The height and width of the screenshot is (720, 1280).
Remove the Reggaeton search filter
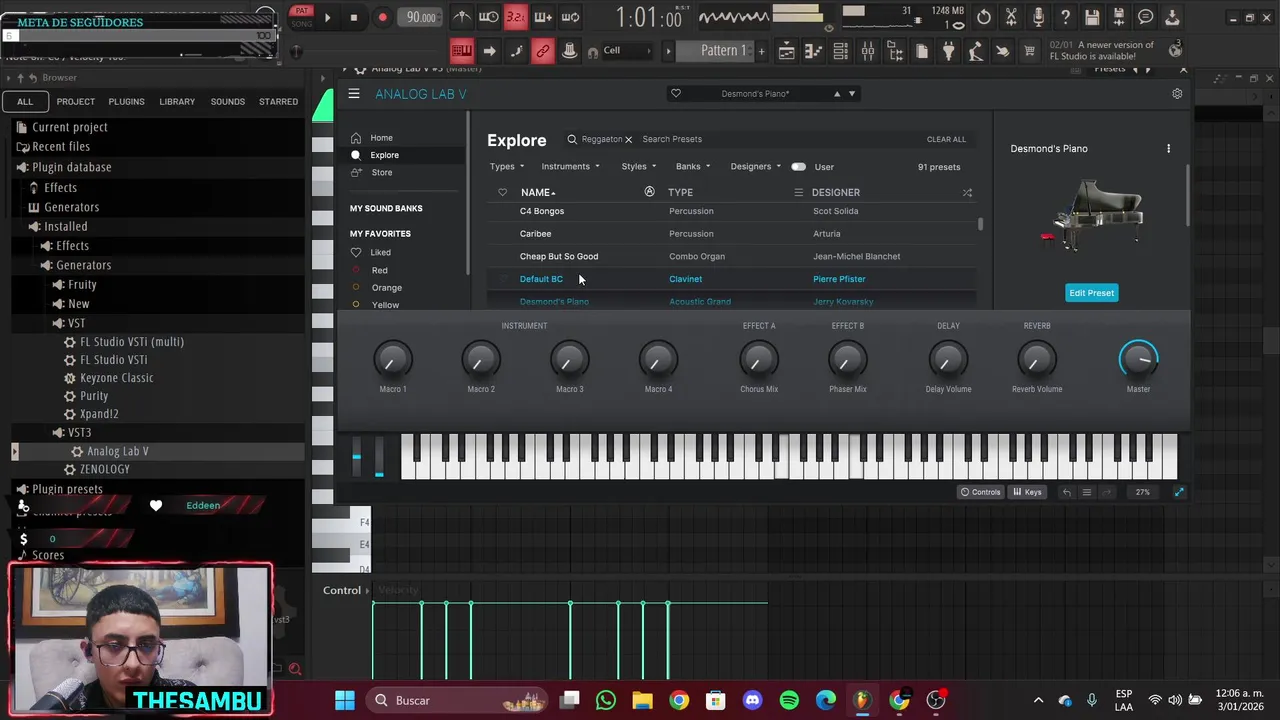[629, 140]
